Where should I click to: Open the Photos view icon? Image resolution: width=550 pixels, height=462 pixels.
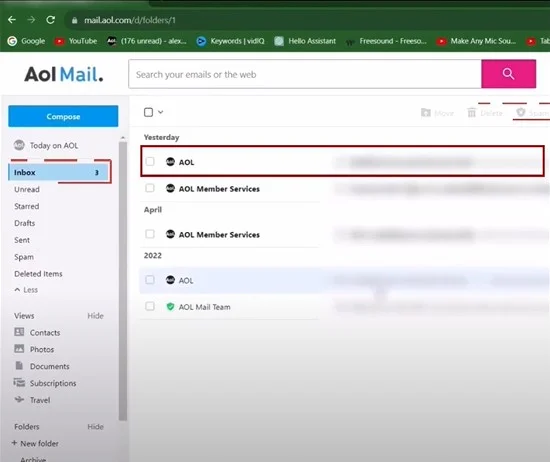19,349
